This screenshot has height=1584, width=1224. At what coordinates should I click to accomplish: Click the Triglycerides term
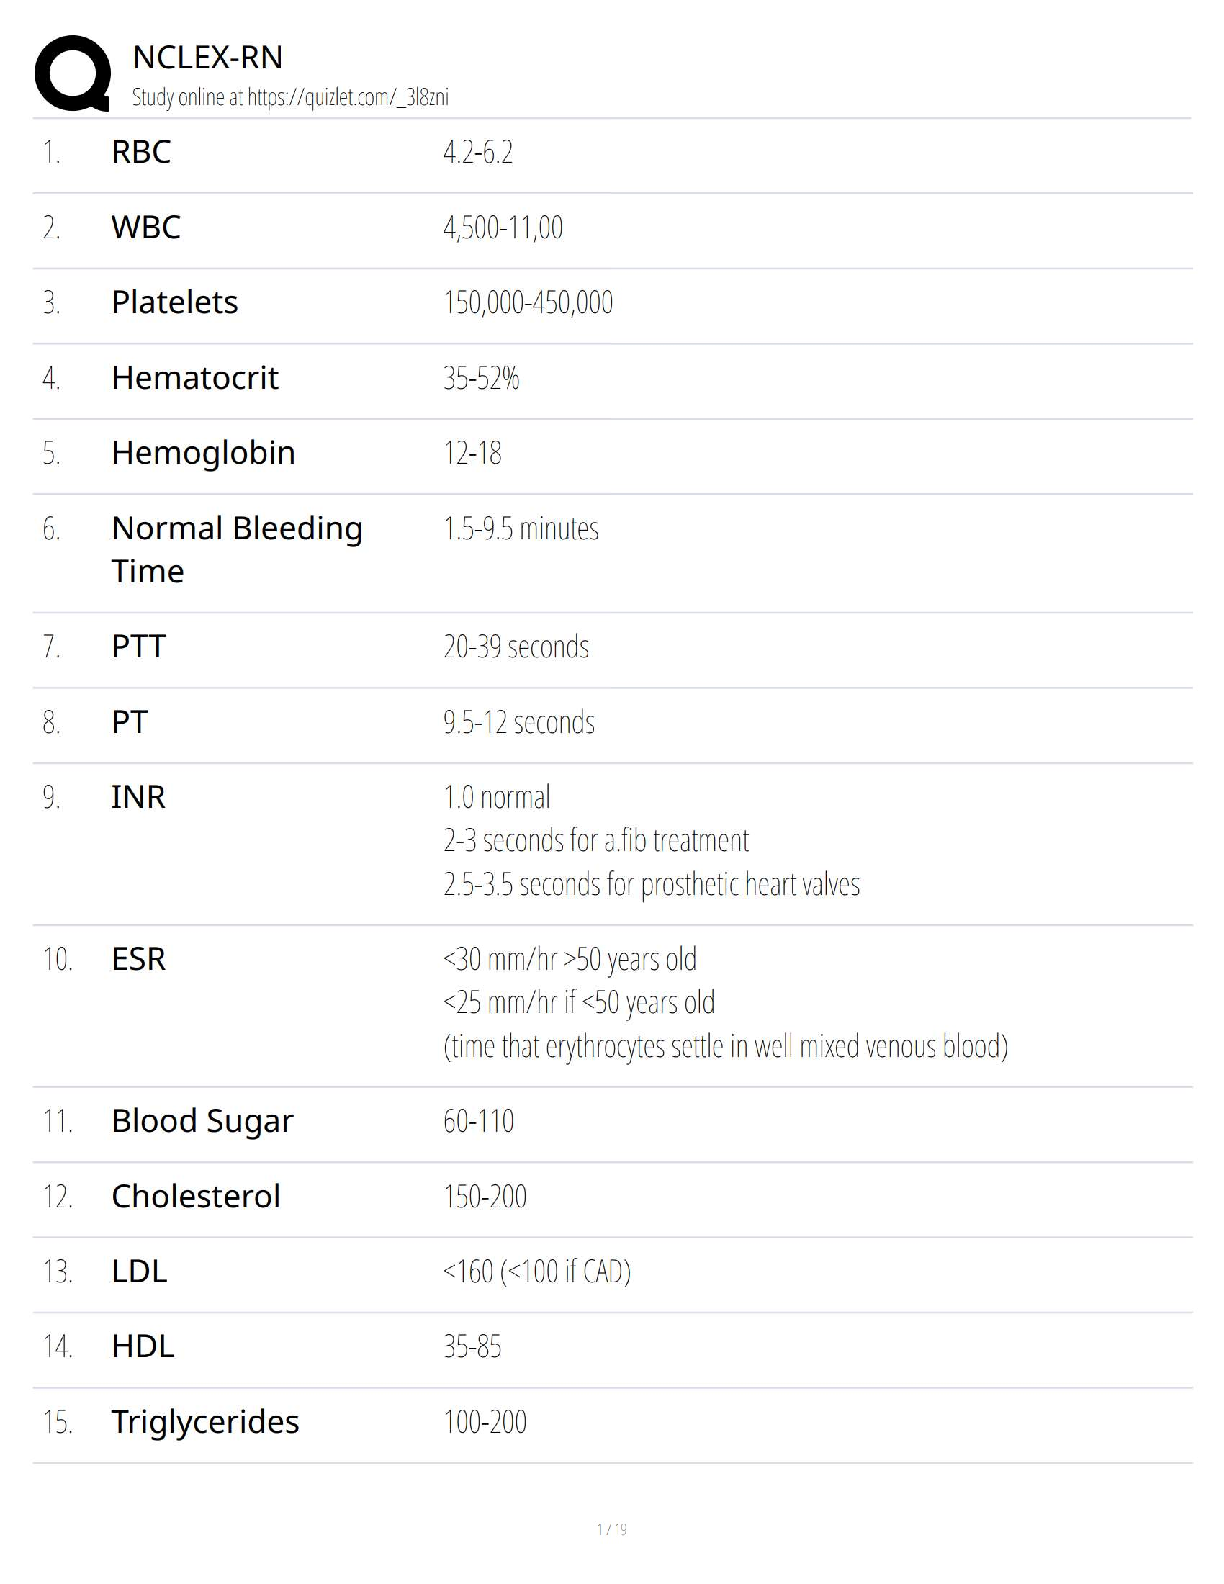[x=205, y=1422]
